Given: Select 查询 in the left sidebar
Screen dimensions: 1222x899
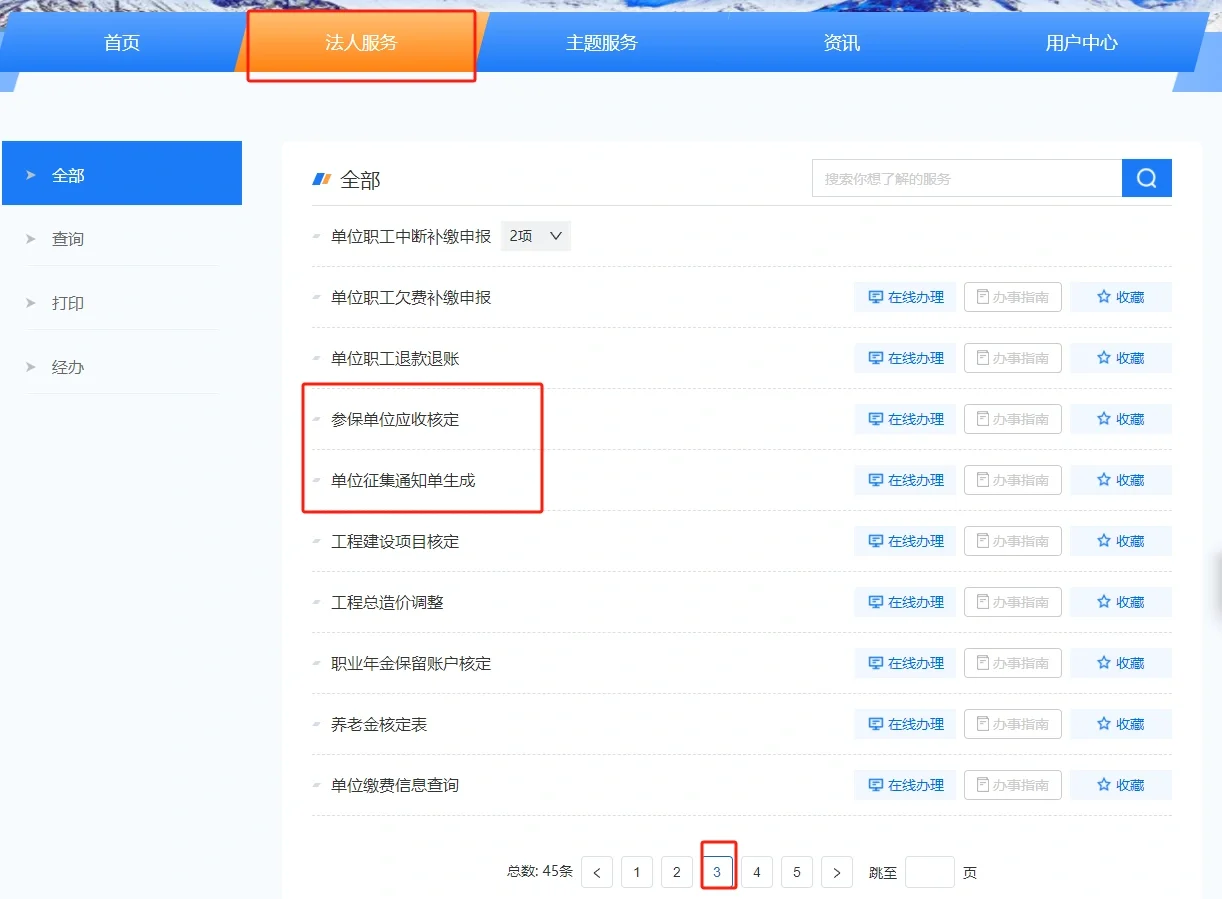Looking at the screenshot, I should [68, 239].
